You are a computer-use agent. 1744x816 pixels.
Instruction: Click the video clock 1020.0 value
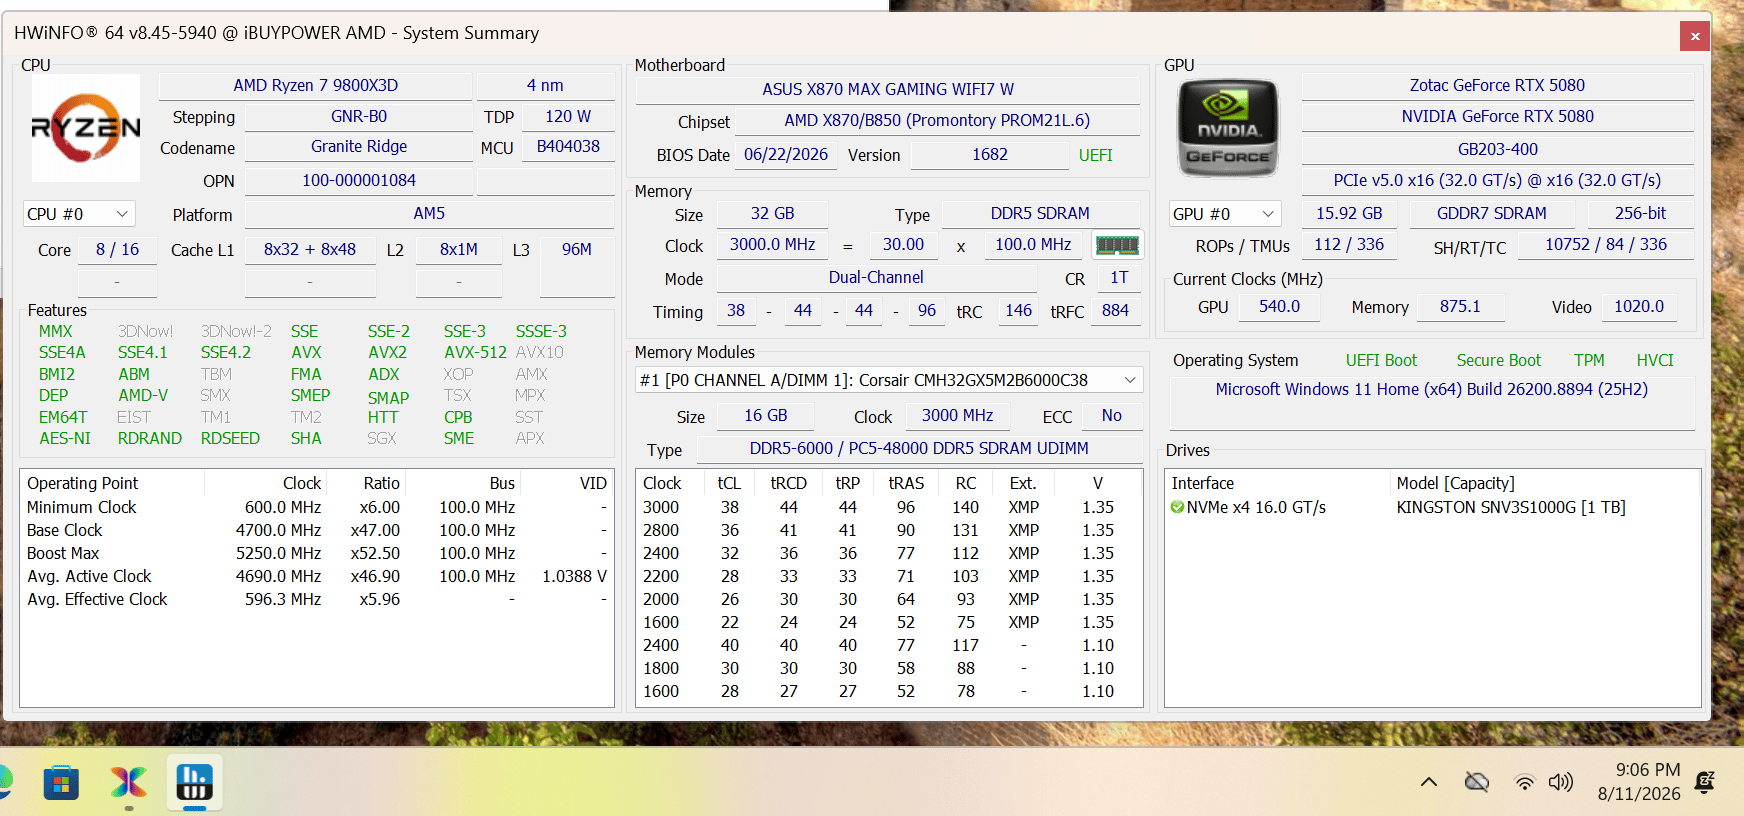[1639, 307]
